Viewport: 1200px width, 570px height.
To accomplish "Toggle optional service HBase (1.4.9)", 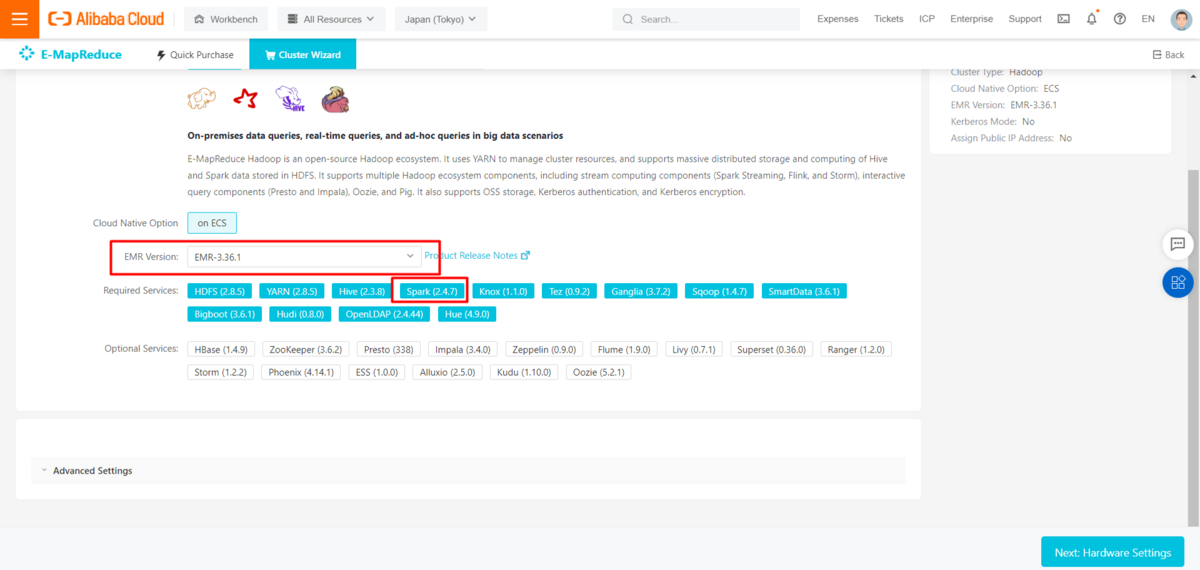I will click(219, 350).
